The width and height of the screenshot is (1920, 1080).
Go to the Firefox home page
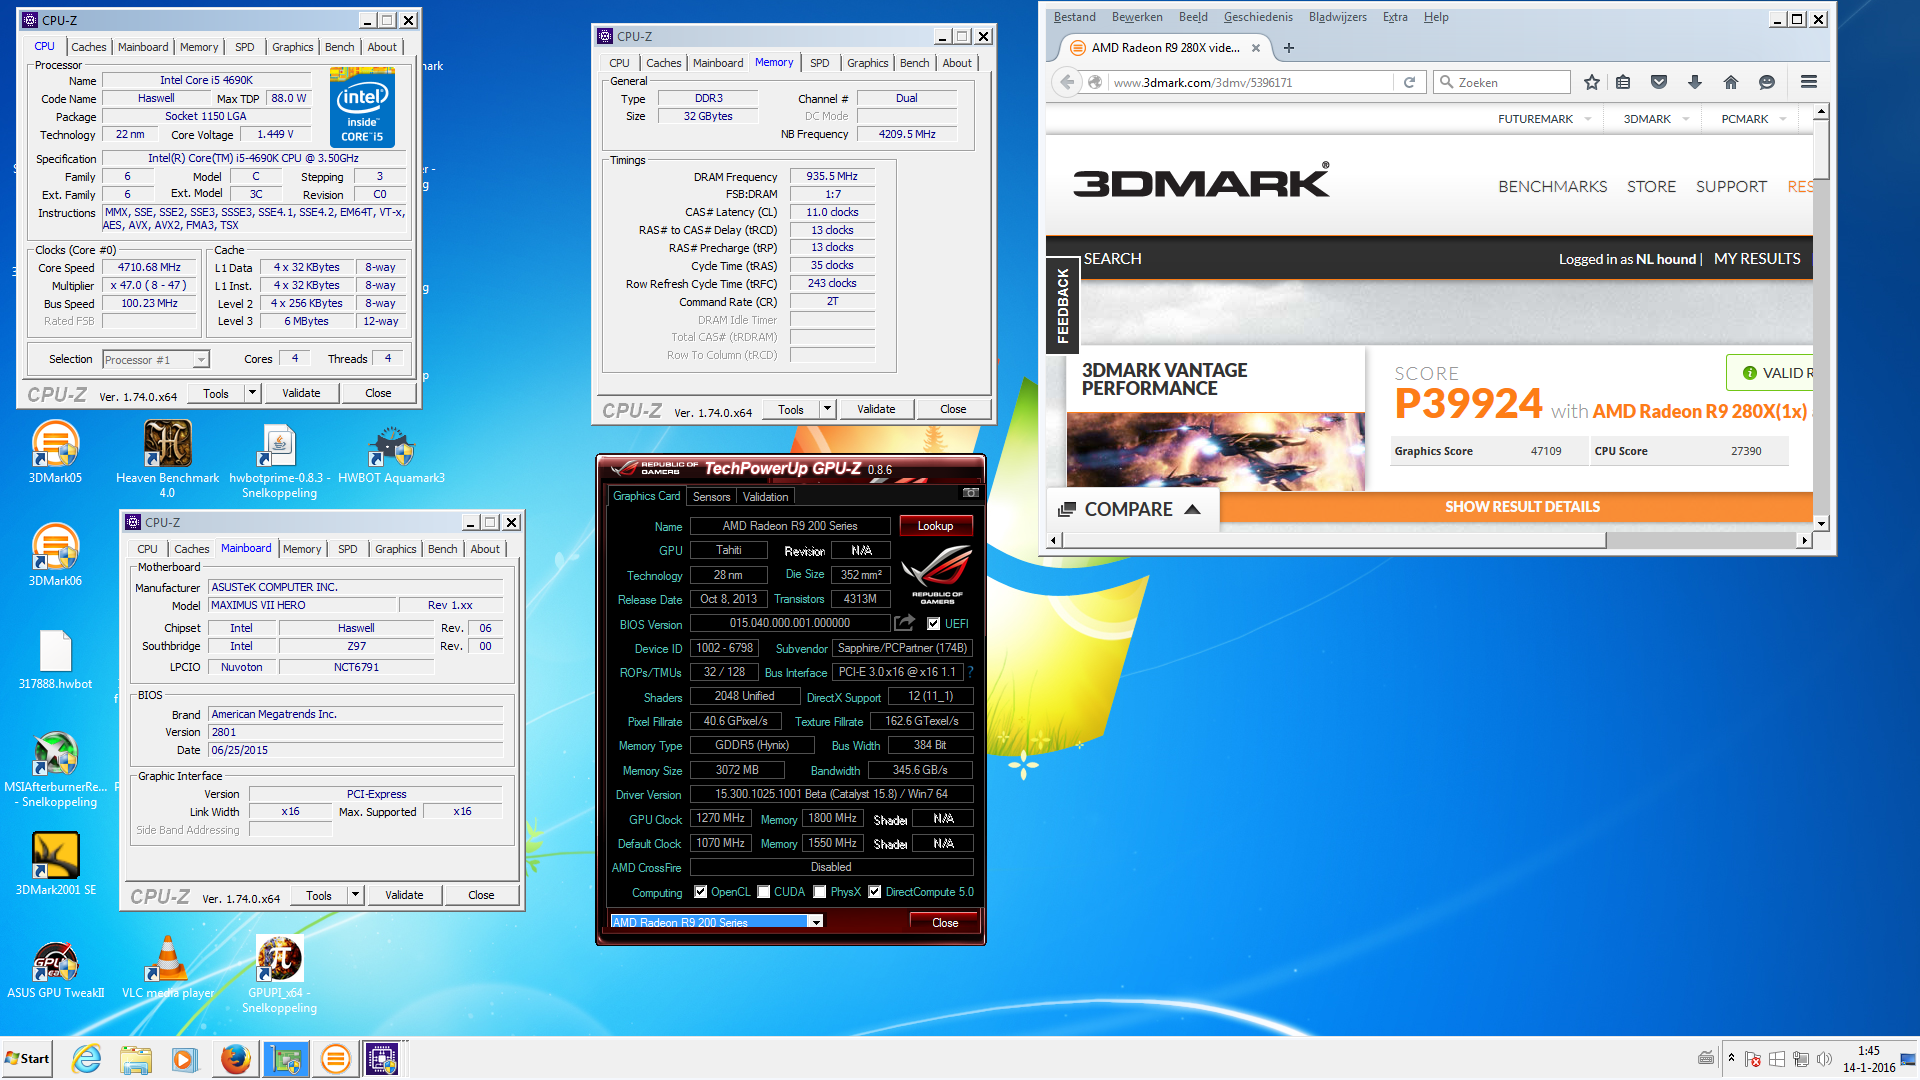(1731, 82)
